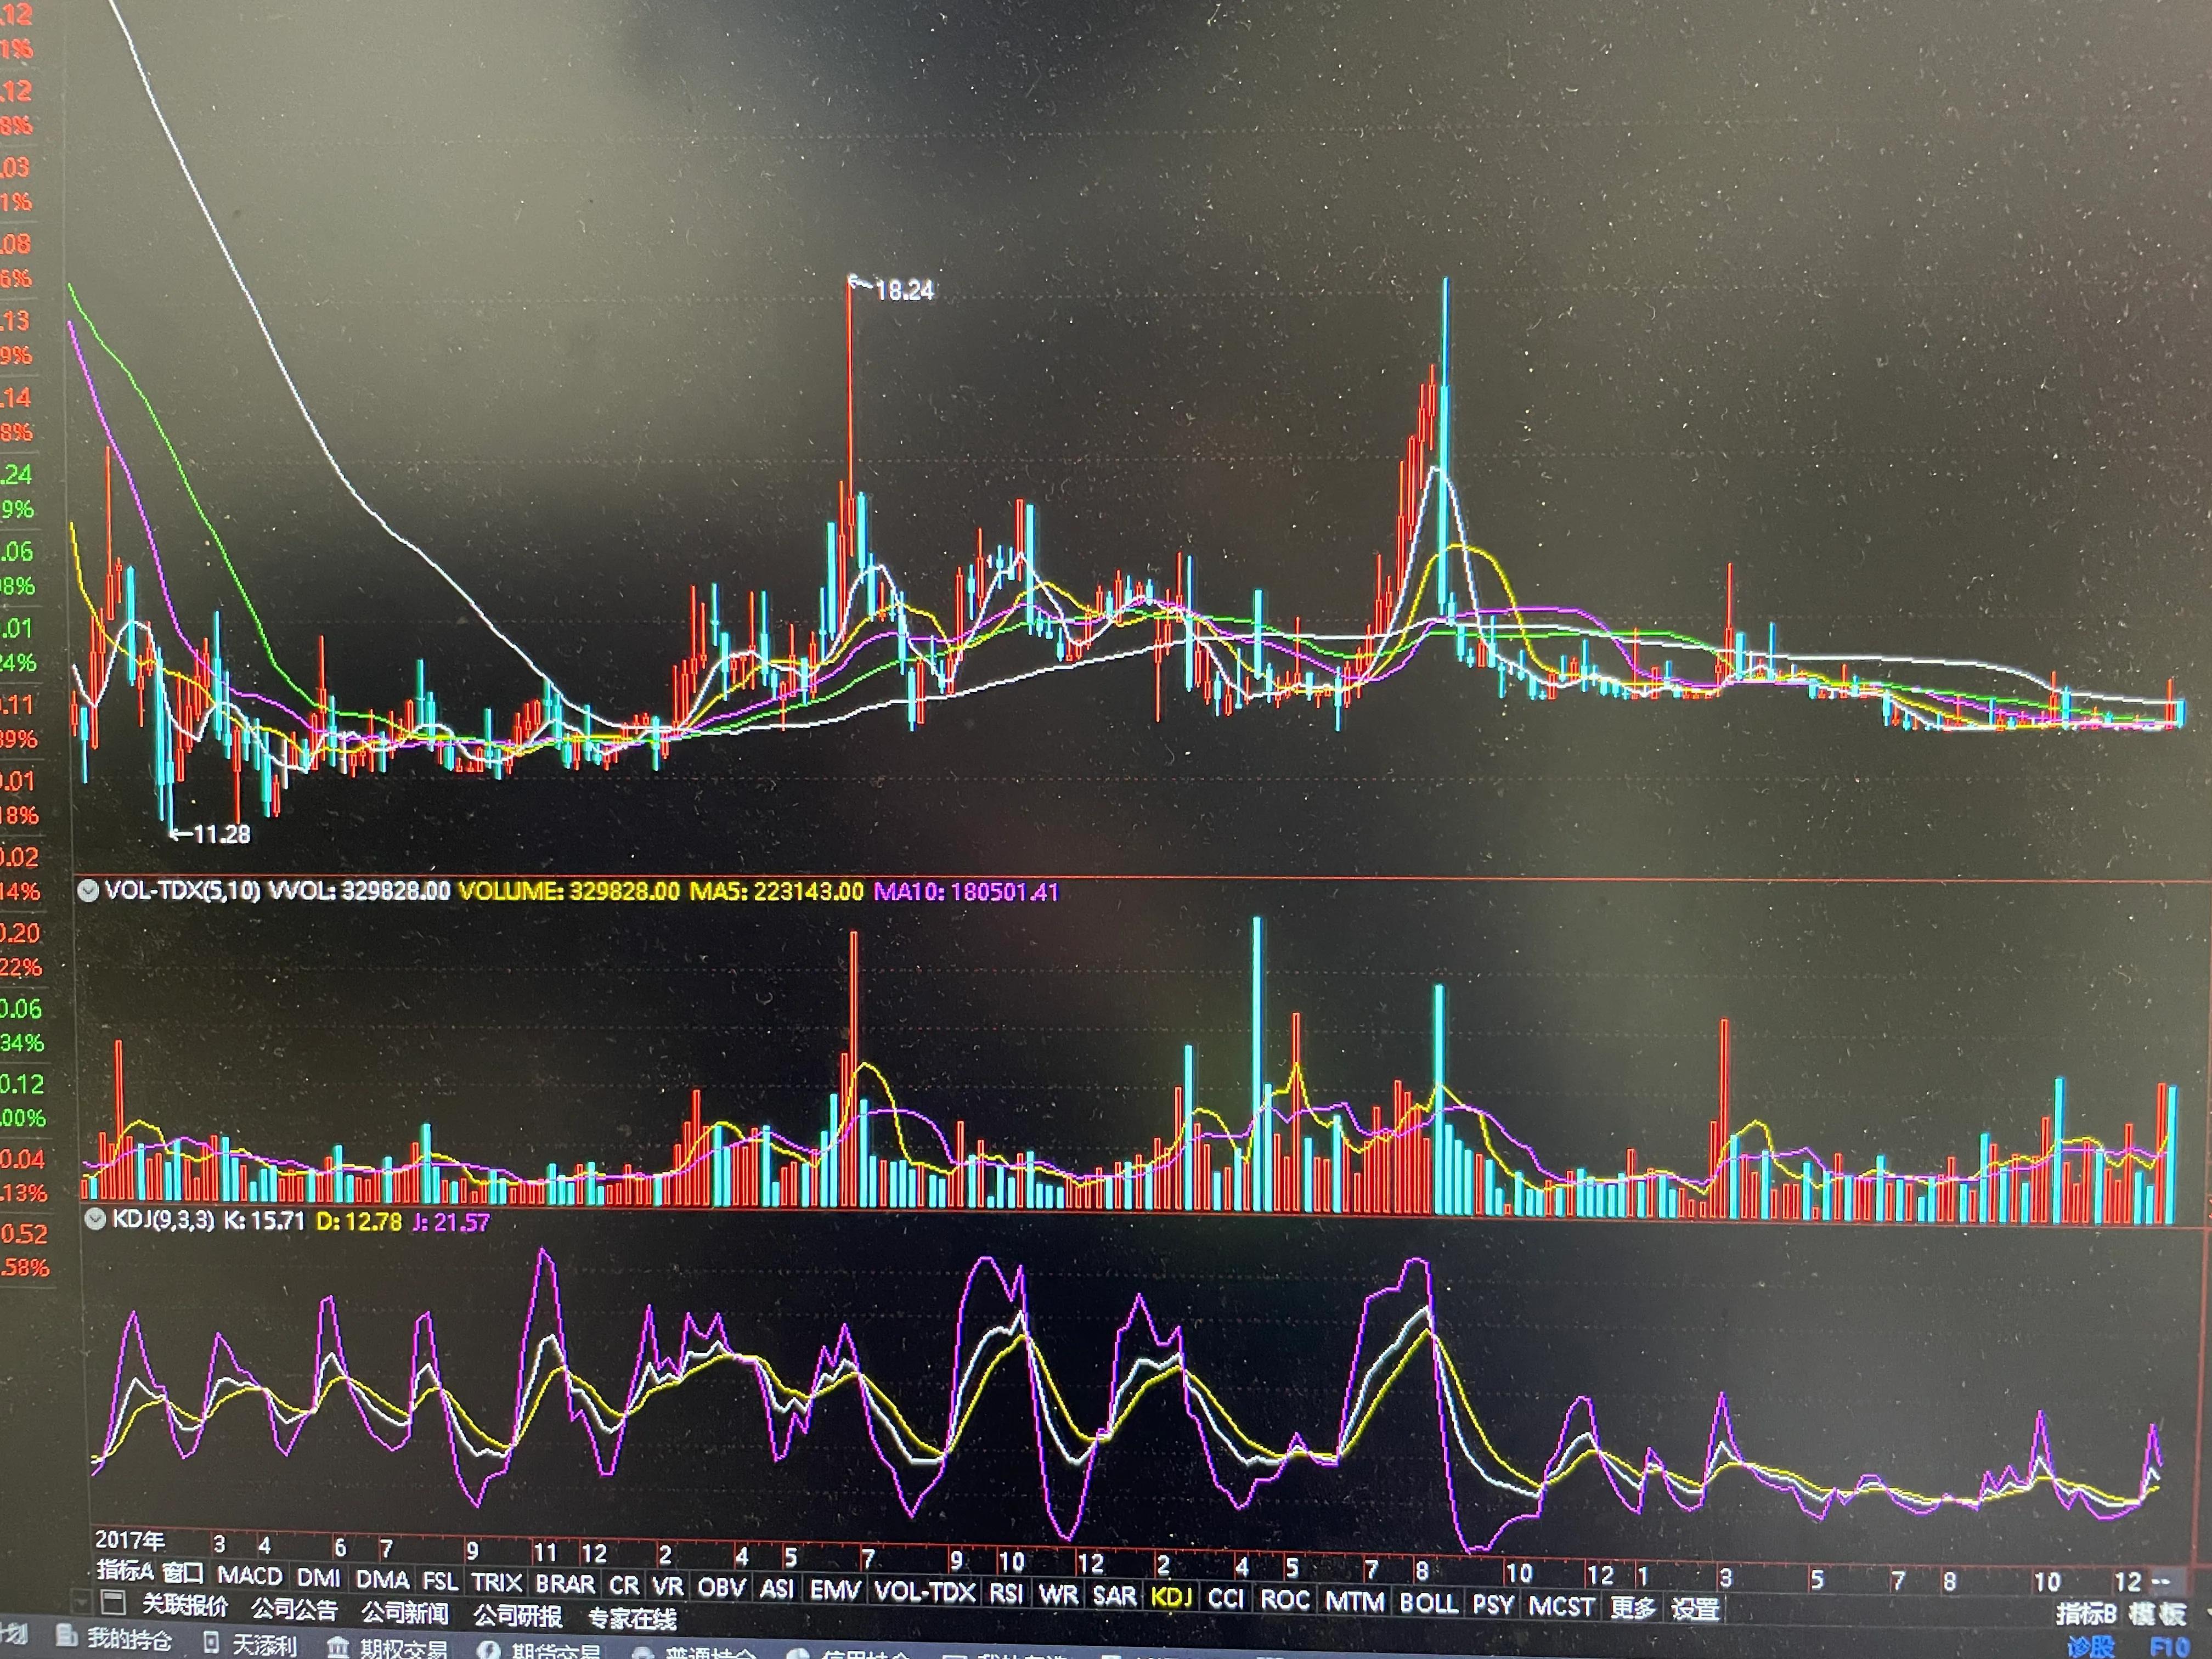Open the 更多 indicators list
This screenshot has height=1659, width=2212.
tap(1632, 1608)
